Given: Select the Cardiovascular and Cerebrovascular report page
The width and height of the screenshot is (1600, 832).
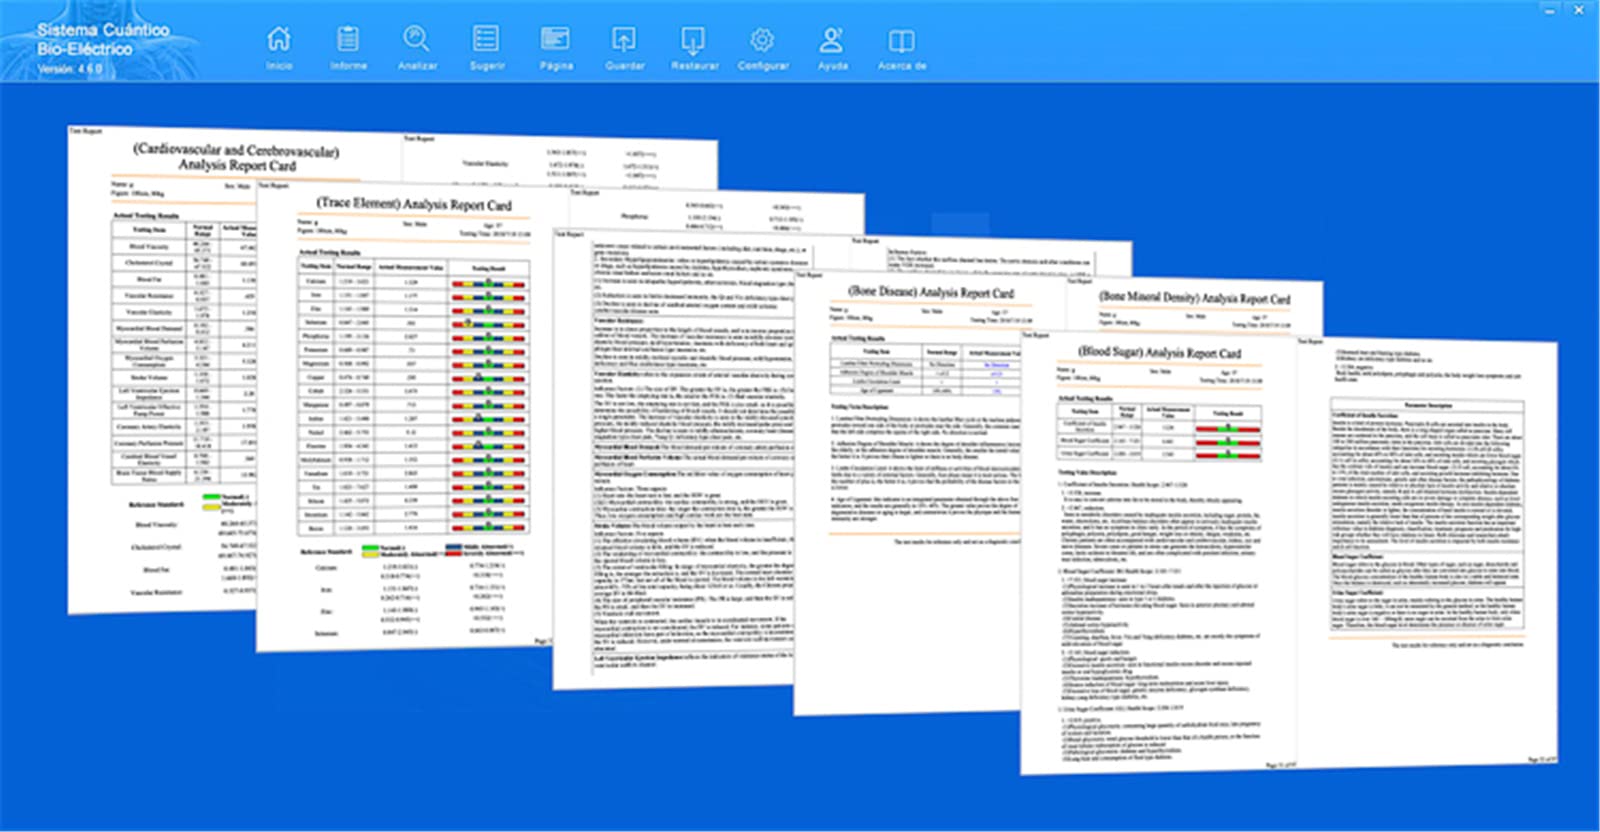Looking at the screenshot, I should (160, 370).
